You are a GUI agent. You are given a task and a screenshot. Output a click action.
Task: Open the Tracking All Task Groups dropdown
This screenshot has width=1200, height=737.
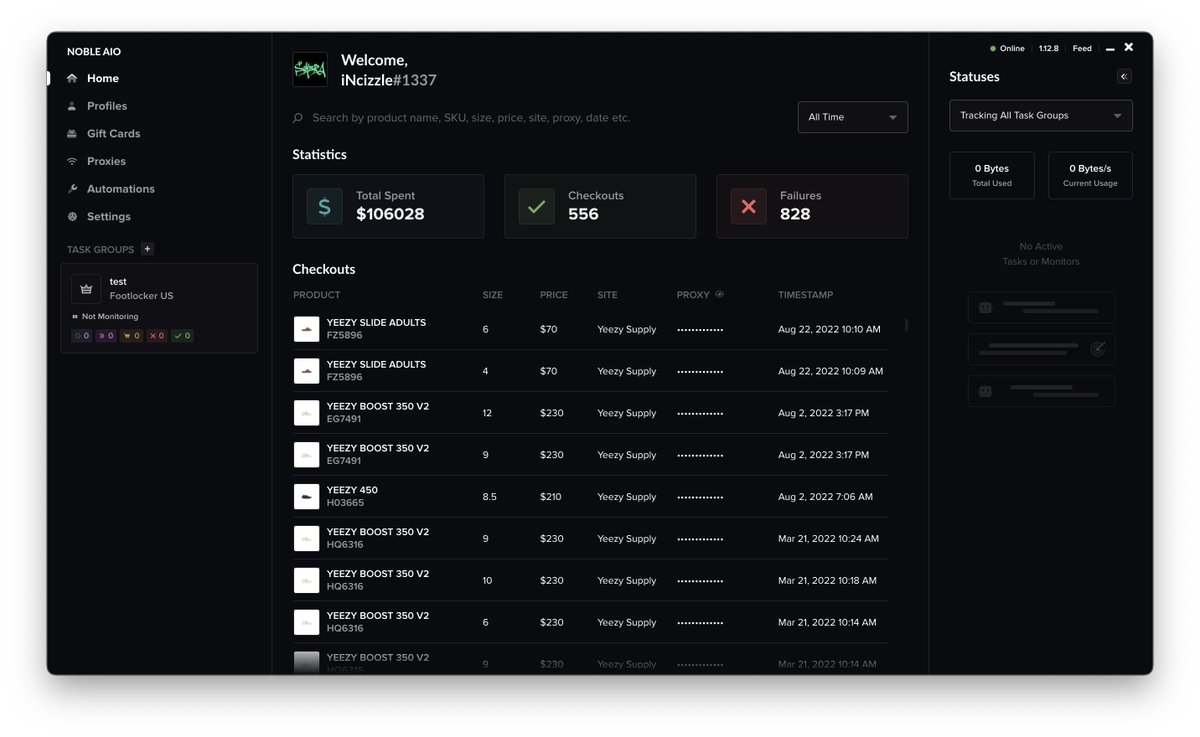tap(1041, 116)
